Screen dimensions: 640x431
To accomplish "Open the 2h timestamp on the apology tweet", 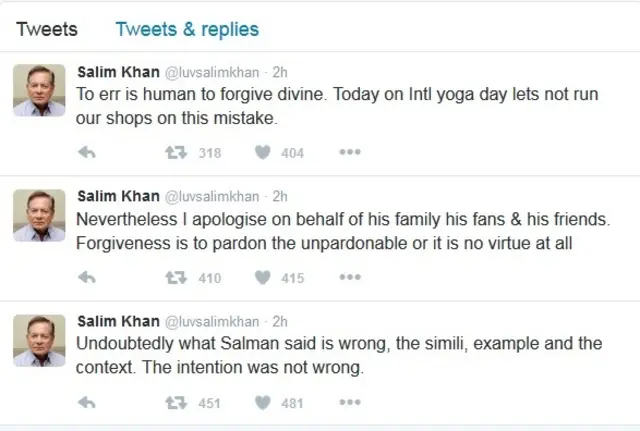I will [280, 197].
